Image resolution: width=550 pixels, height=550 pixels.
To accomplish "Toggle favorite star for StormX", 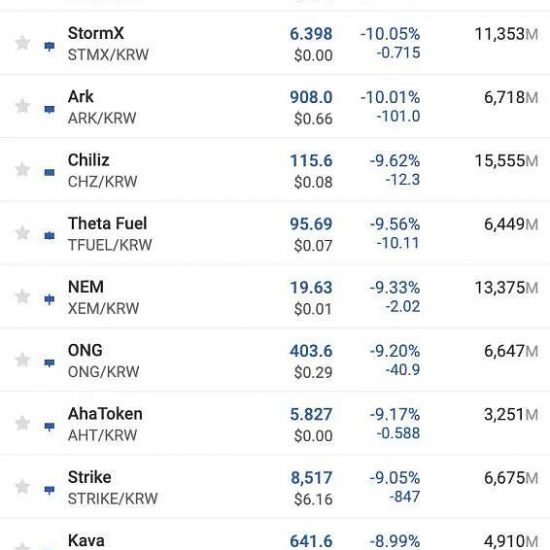I will pos(23,43).
